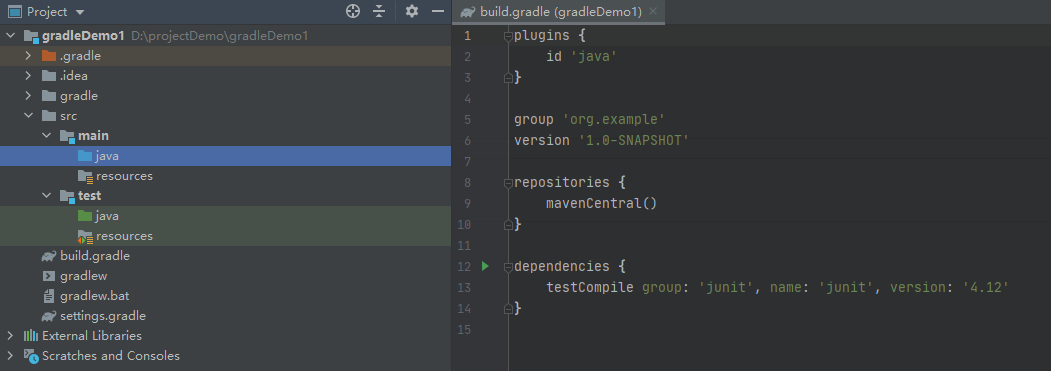This screenshot has width=1051, height=371.
Task: Click fold end marker at line 3
Action: pos(508,78)
